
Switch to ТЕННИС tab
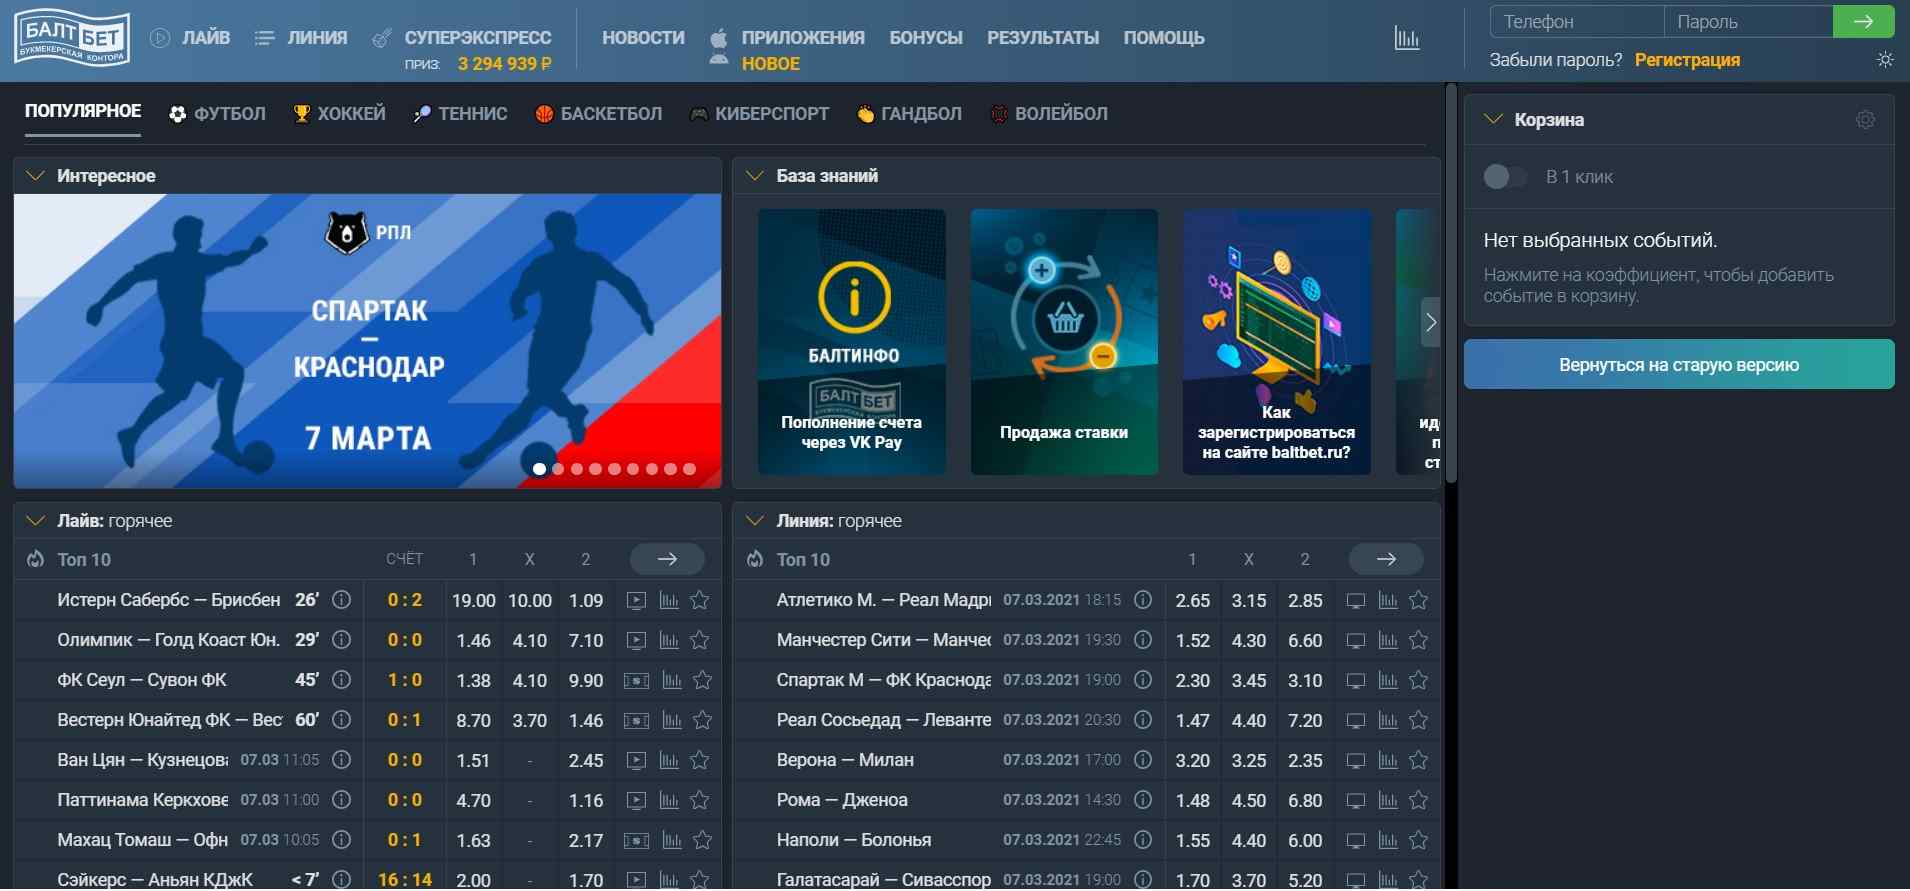pos(460,114)
